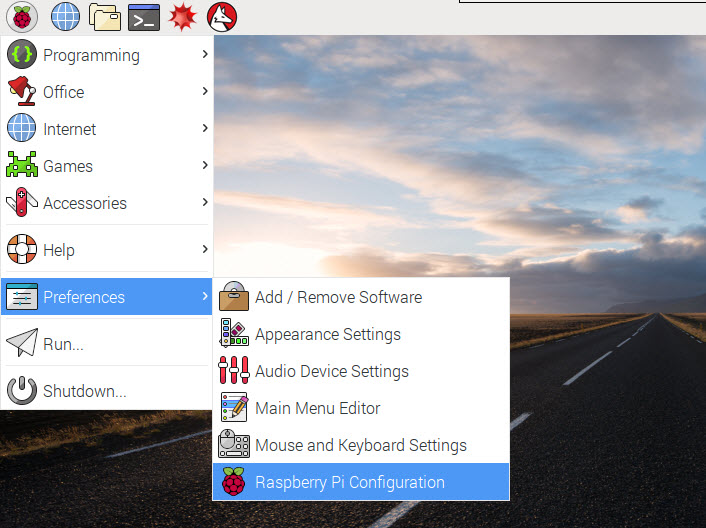The height and width of the screenshot is (528, 706).
Task: Expand the Office submenu arrow
Action: tap(205, 91)
